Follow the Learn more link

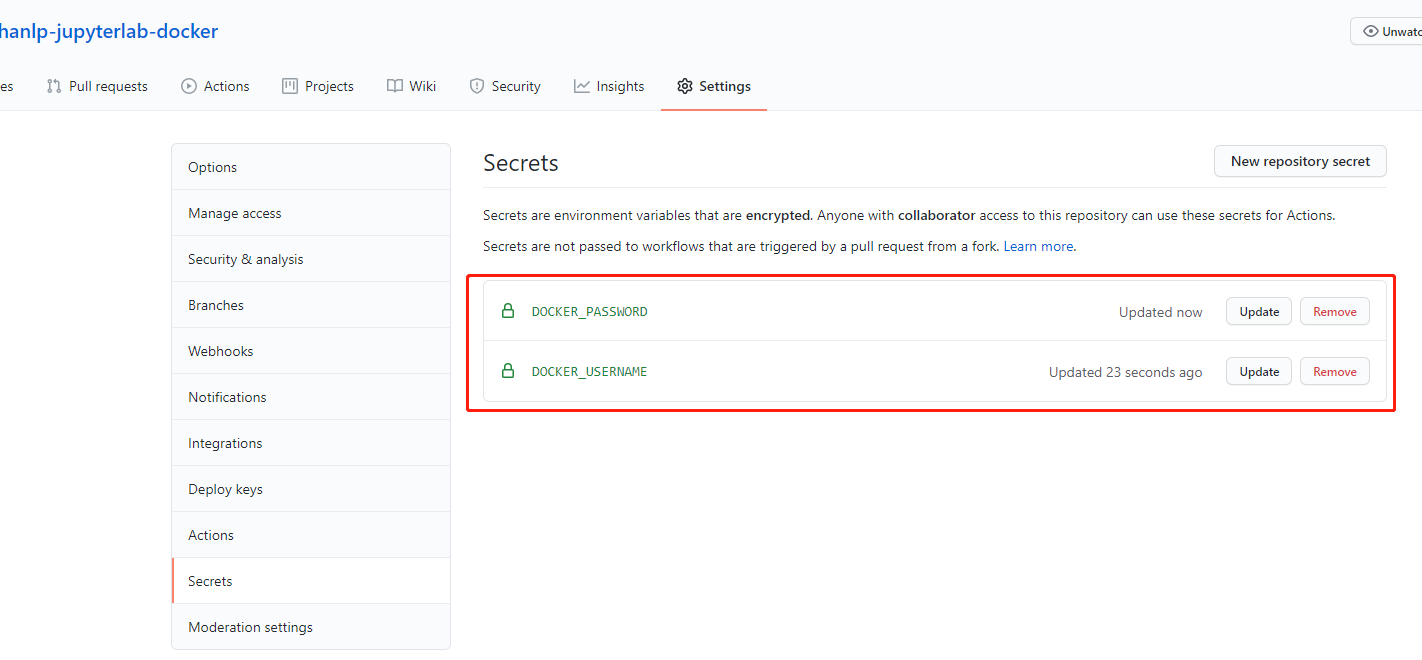[x=1038, y=246]
